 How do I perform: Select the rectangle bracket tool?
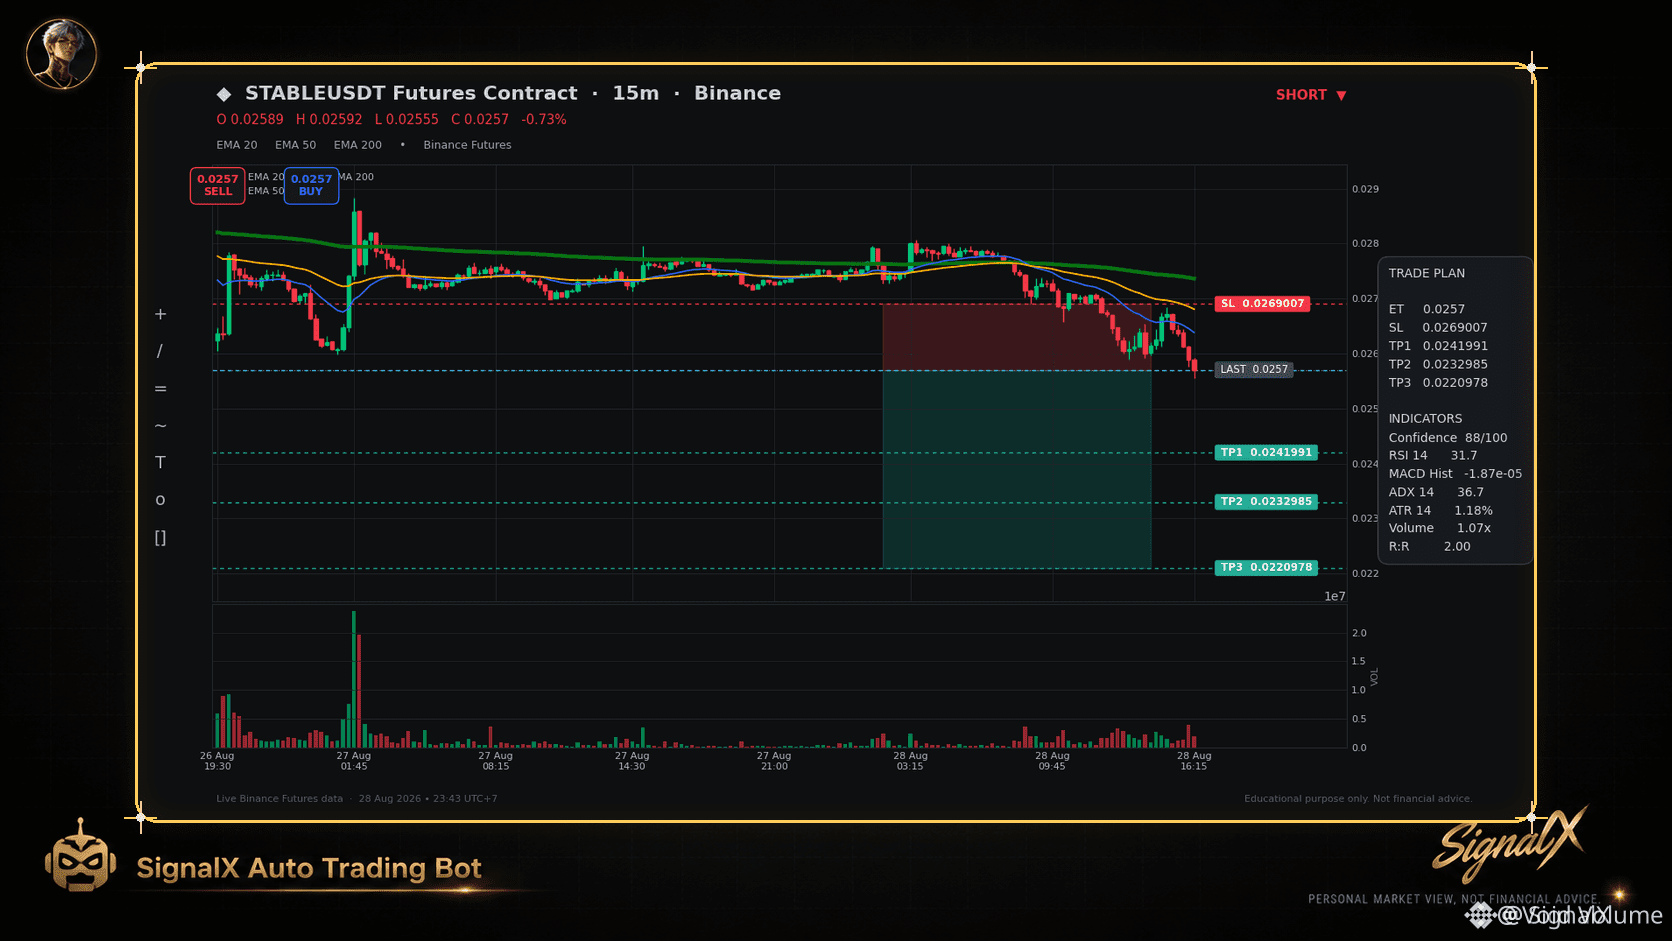click(160, 537)
